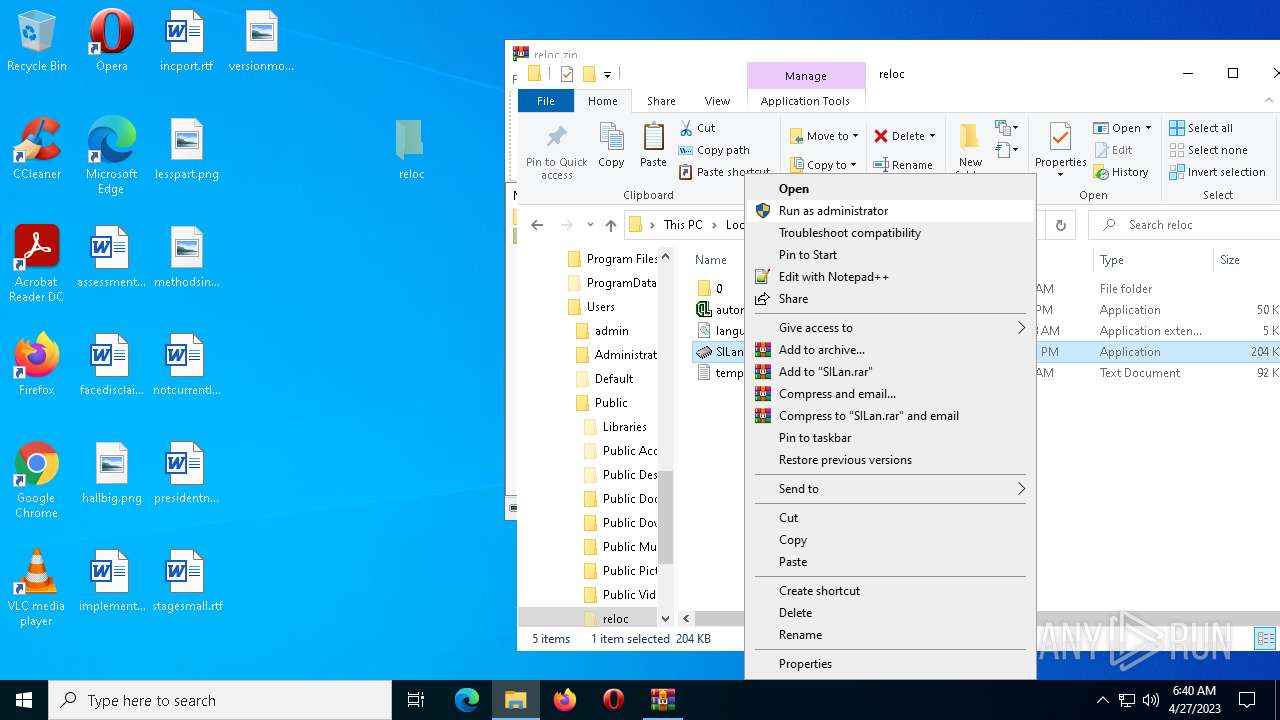Click refresh button beside address bar

tap(1061, 225)
